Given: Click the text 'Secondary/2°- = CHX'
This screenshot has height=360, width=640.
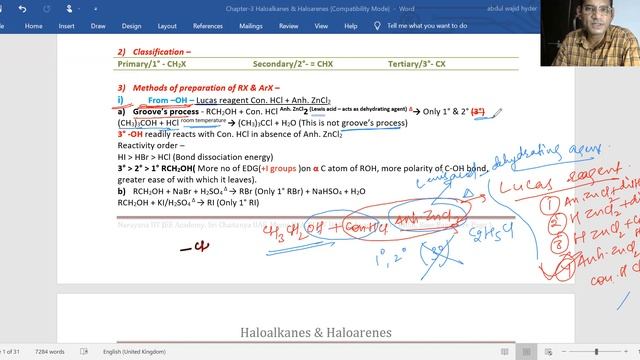Looking at the screenshot, I should tap(293, 64).
